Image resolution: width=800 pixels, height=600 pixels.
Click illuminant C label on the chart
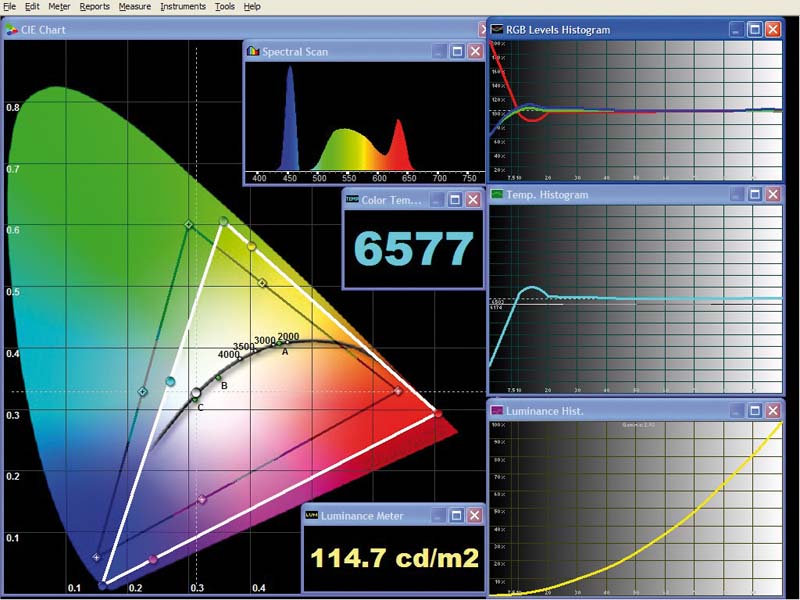click(201, 407)
